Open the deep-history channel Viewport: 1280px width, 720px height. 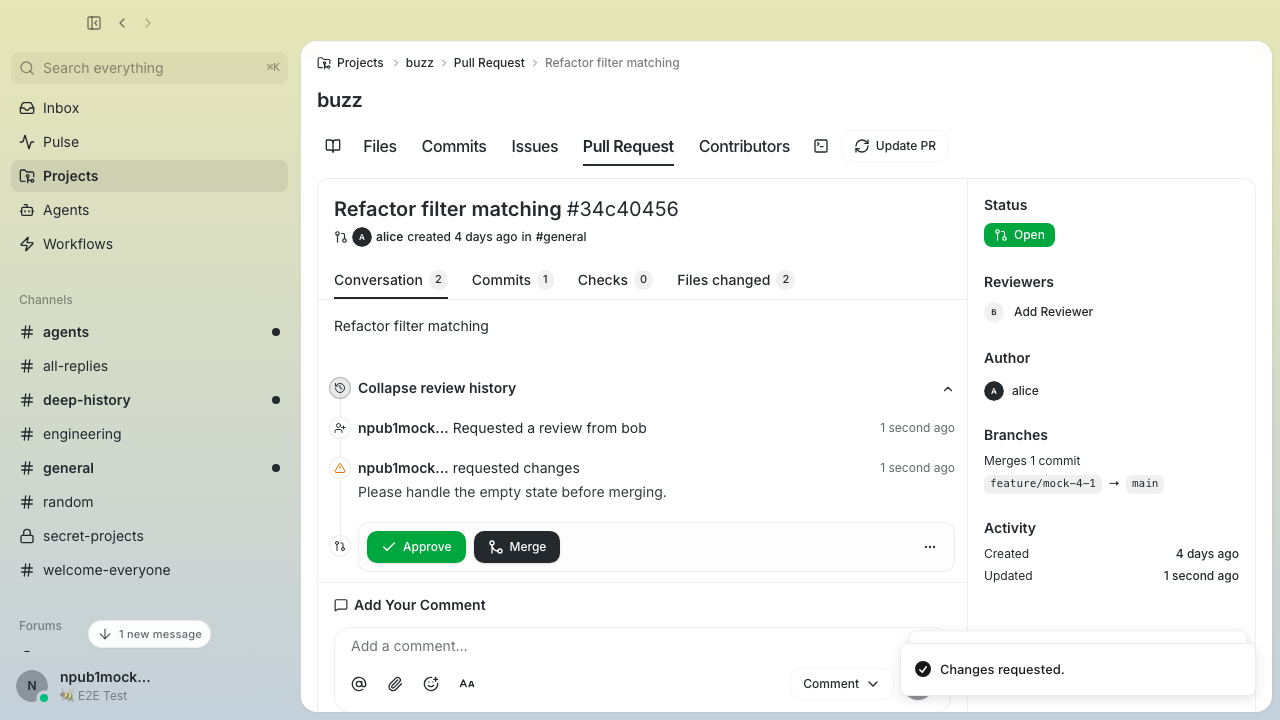coord(150,400)
